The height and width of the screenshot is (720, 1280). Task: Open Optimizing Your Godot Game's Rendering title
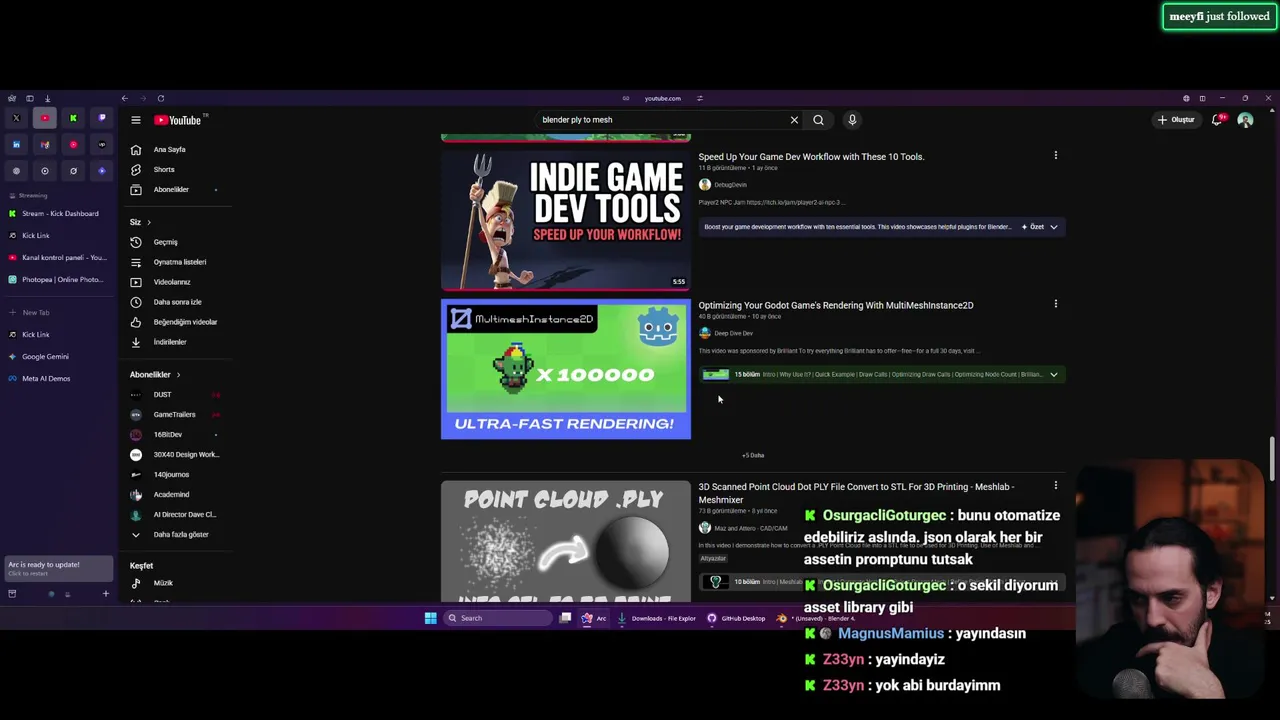point(836,305)
